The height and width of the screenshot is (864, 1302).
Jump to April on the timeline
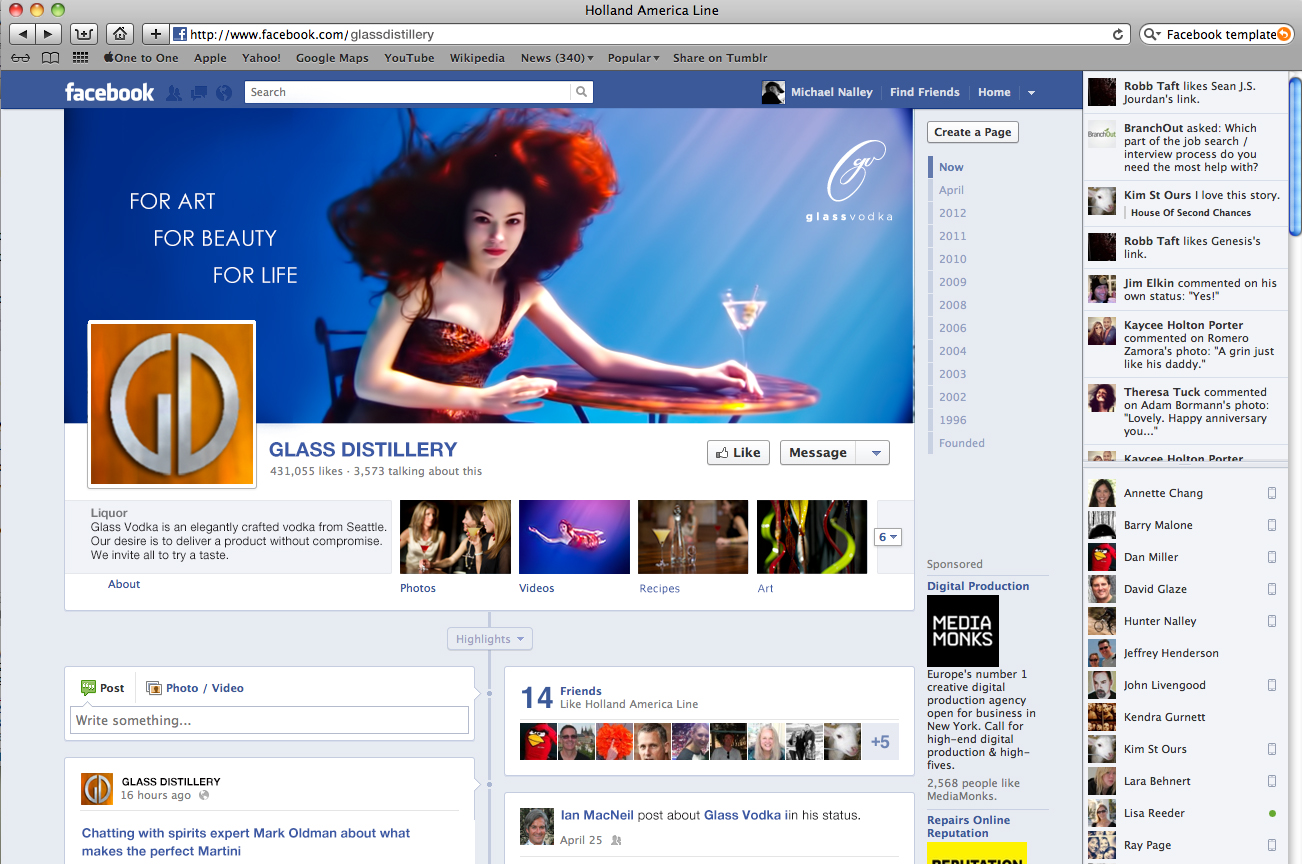click(951, 190)
